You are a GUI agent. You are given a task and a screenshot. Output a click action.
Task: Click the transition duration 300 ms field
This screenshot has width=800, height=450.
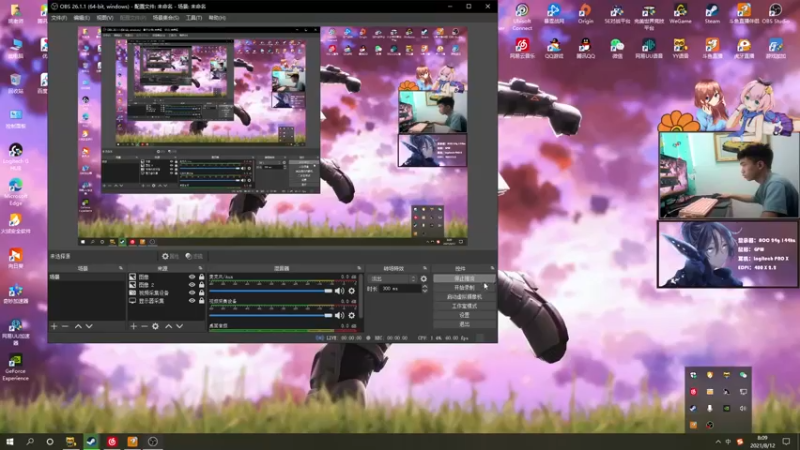tap(401, 289)
